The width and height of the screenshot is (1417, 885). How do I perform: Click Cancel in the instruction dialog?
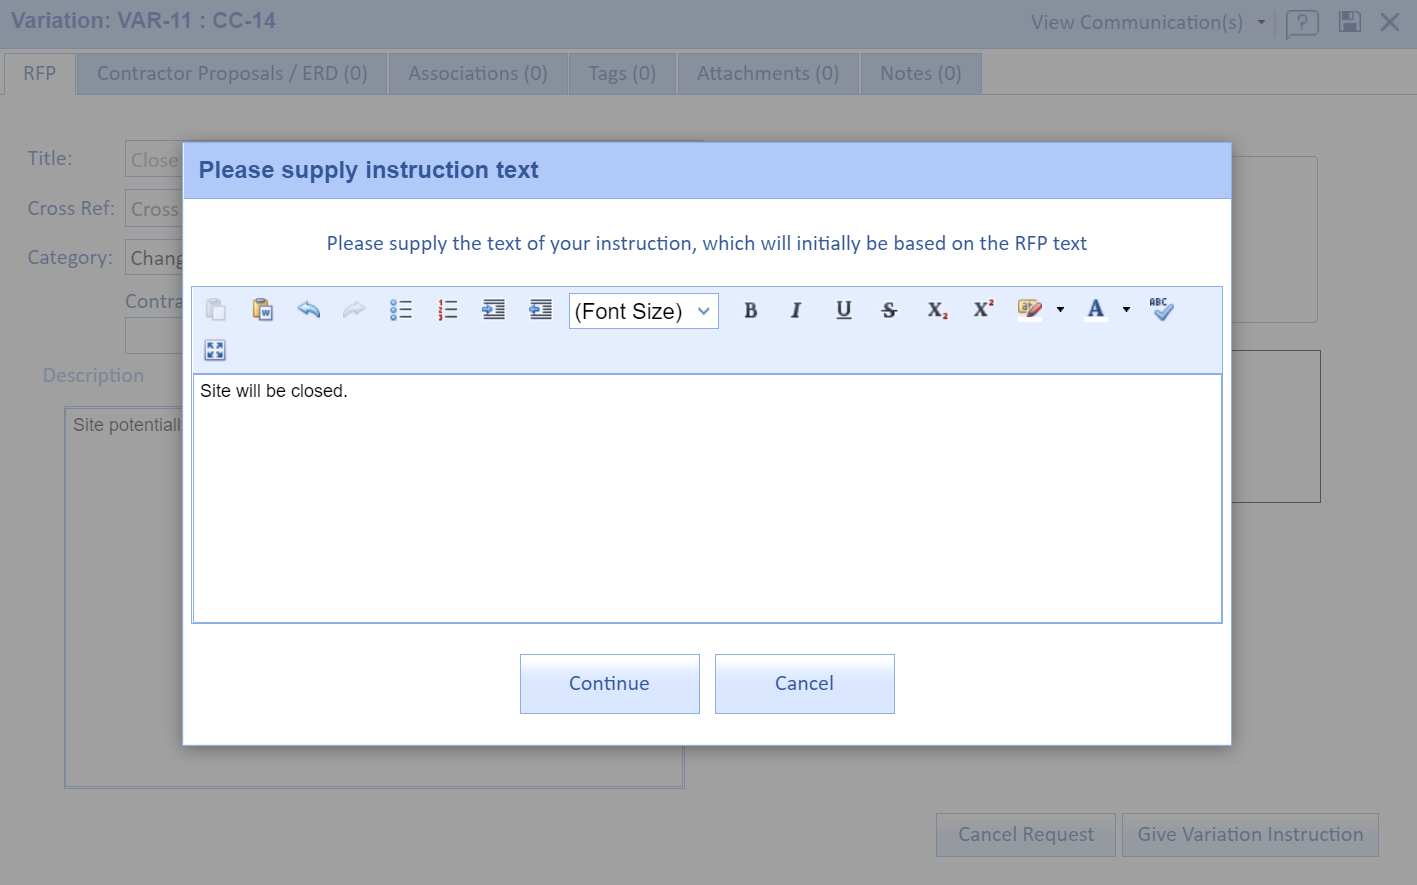coord(804,684)
